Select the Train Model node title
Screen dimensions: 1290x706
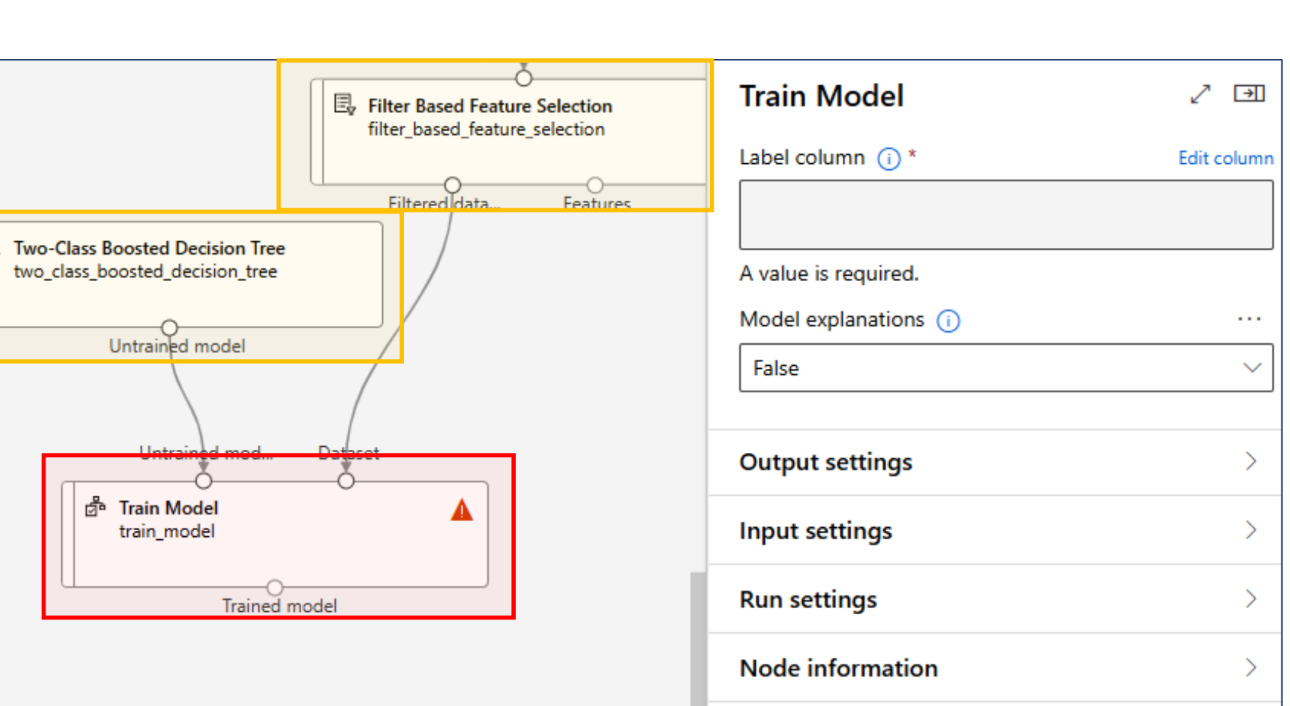tap(168, 508)
